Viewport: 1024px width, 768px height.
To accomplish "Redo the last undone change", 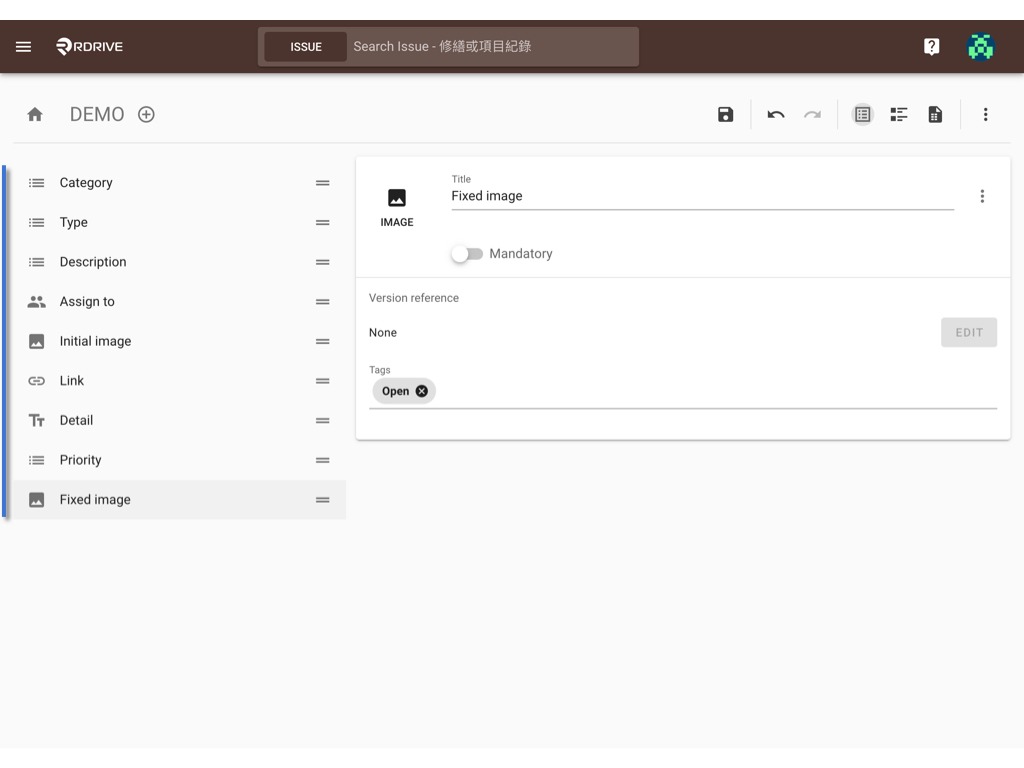I will [x=812, y=115].
